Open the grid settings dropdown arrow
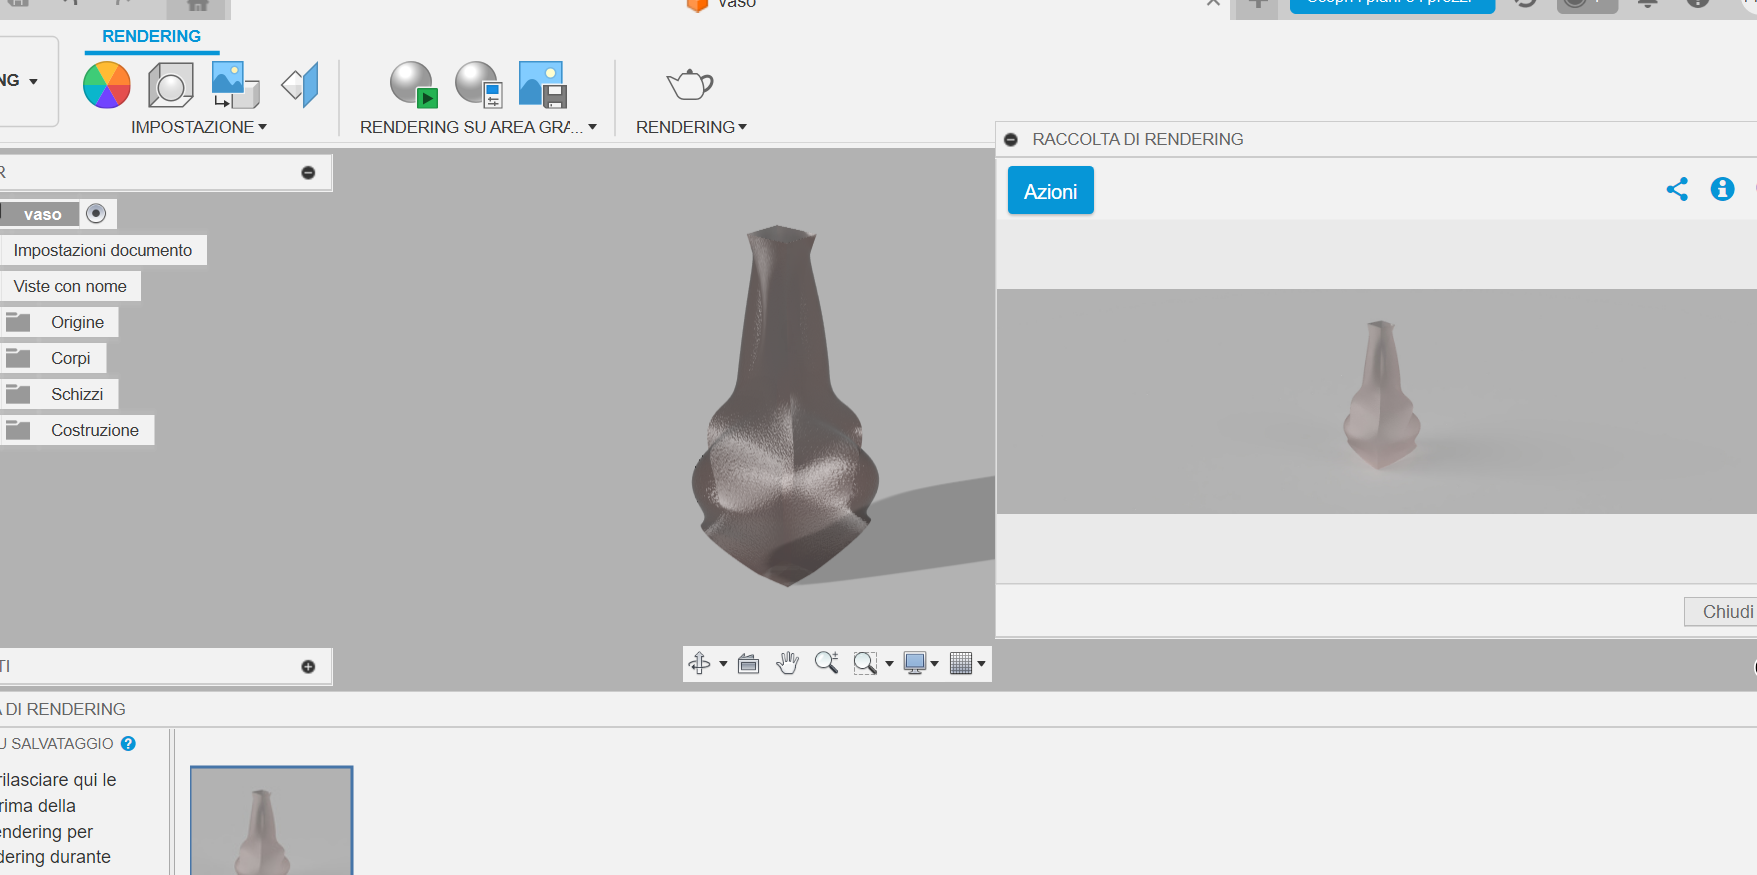 click(x=982, y=663)
